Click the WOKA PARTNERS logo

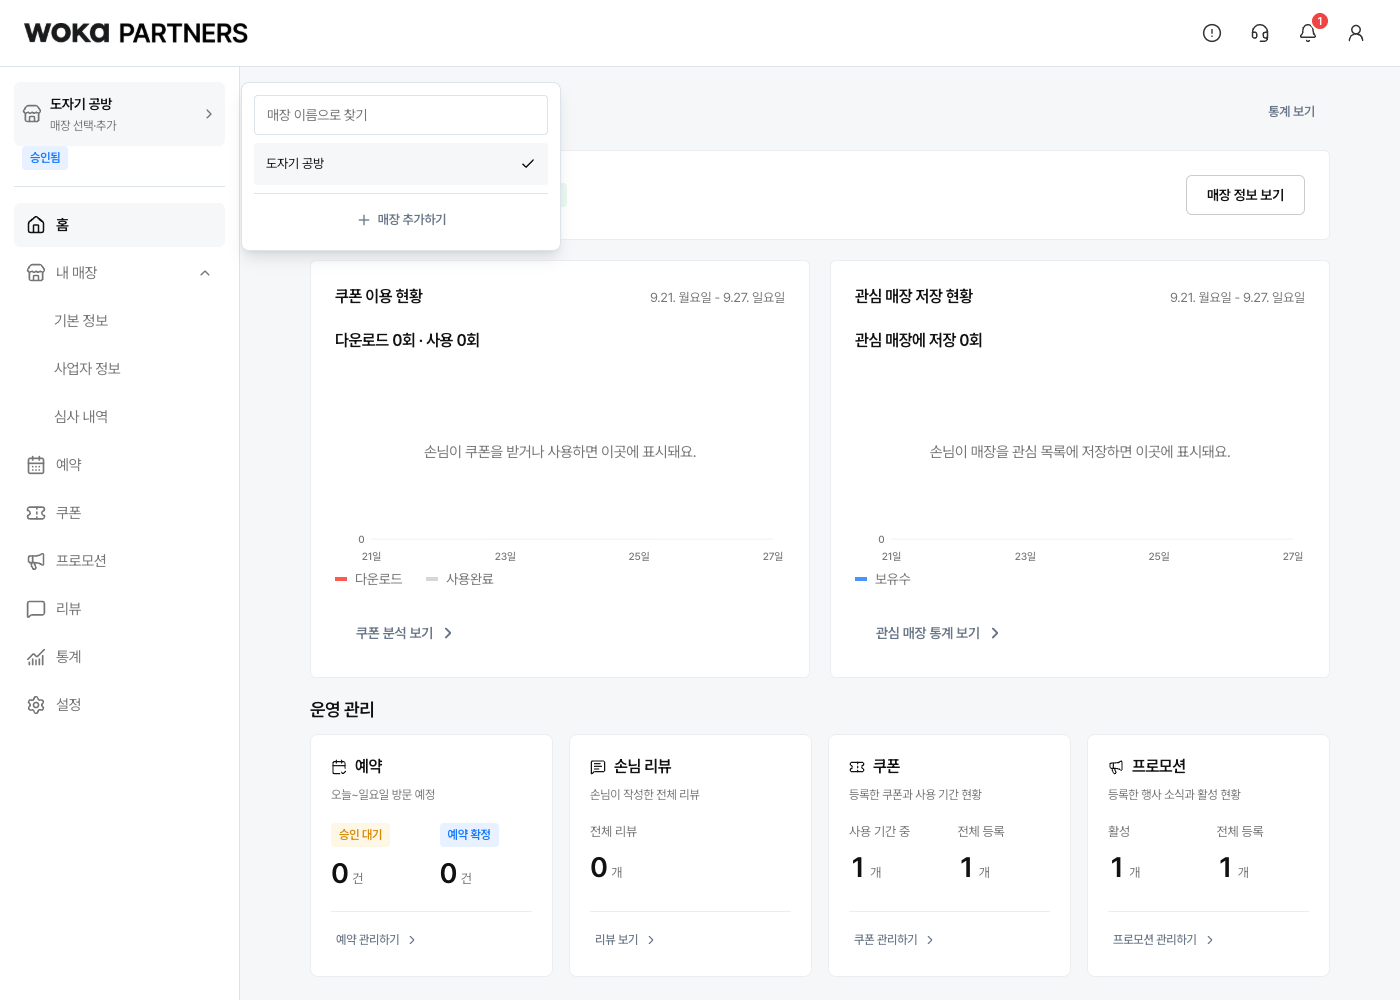136,33
